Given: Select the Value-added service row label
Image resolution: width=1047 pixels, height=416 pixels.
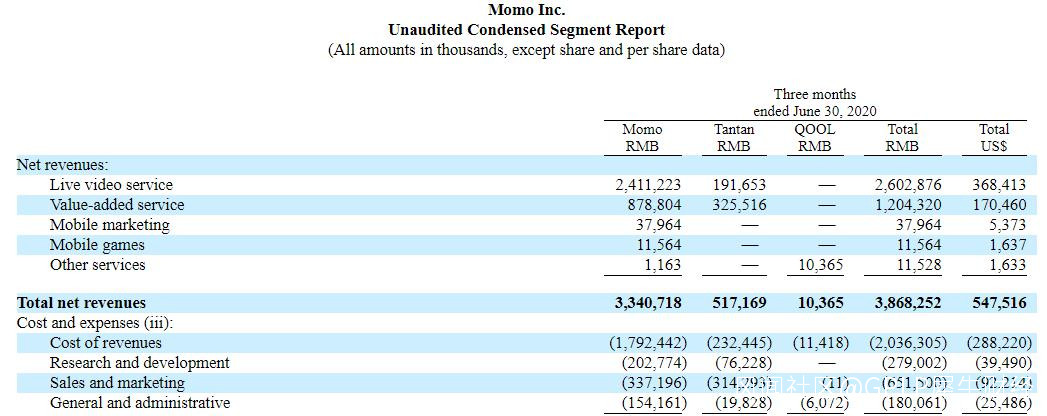Looking at the screenshot, I should pos(117,204).
